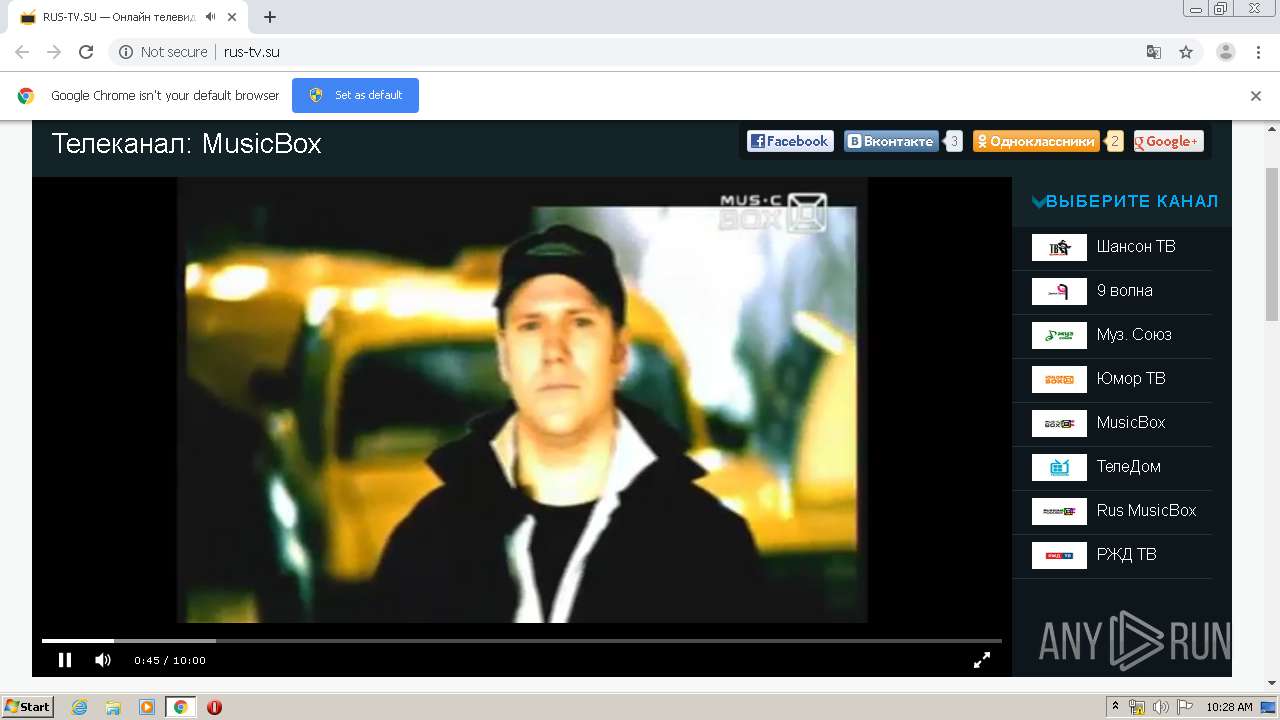Bookmark this page with star
1280x720 pixels.
point(1186,52)
